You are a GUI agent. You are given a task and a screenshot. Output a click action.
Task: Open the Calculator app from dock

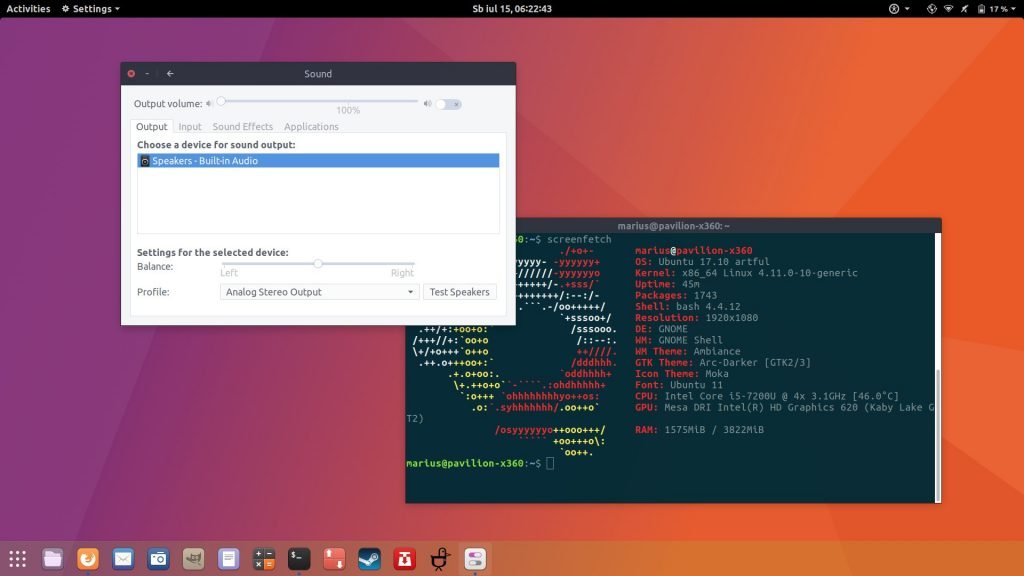[264, 558]
